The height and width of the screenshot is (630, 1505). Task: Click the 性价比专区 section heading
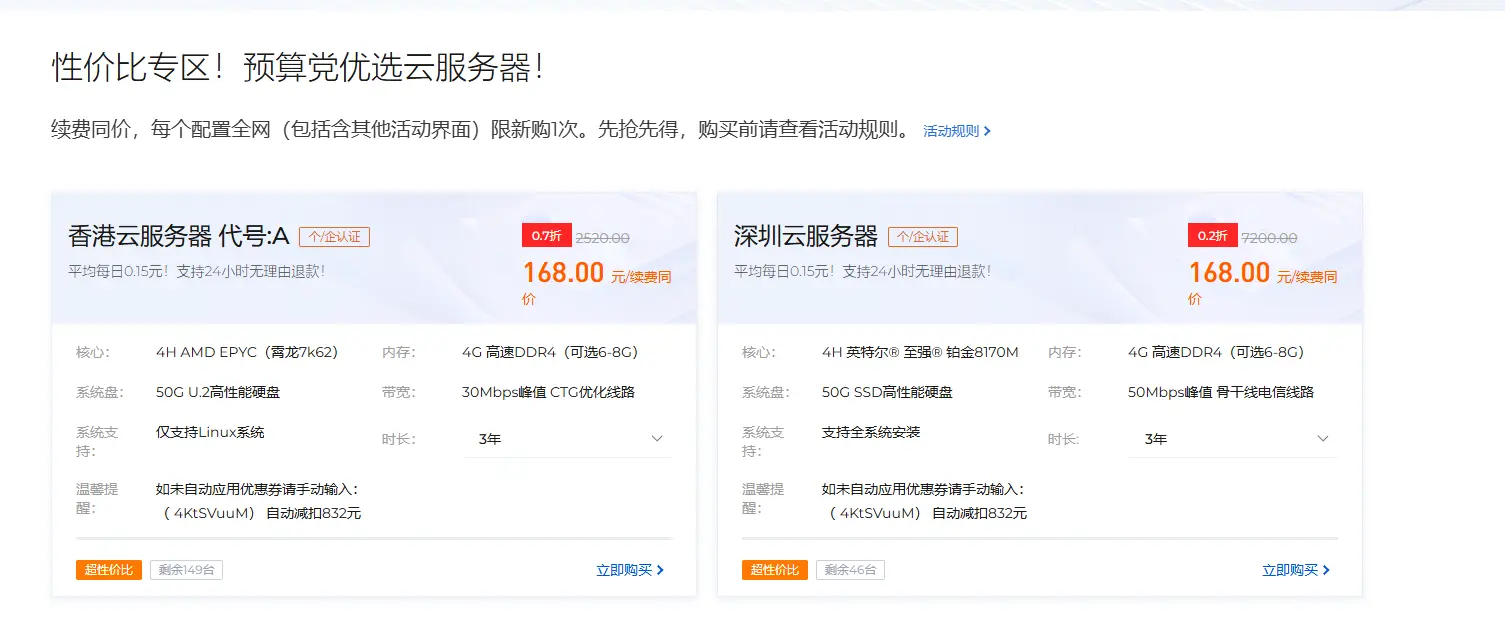[298, 67]
